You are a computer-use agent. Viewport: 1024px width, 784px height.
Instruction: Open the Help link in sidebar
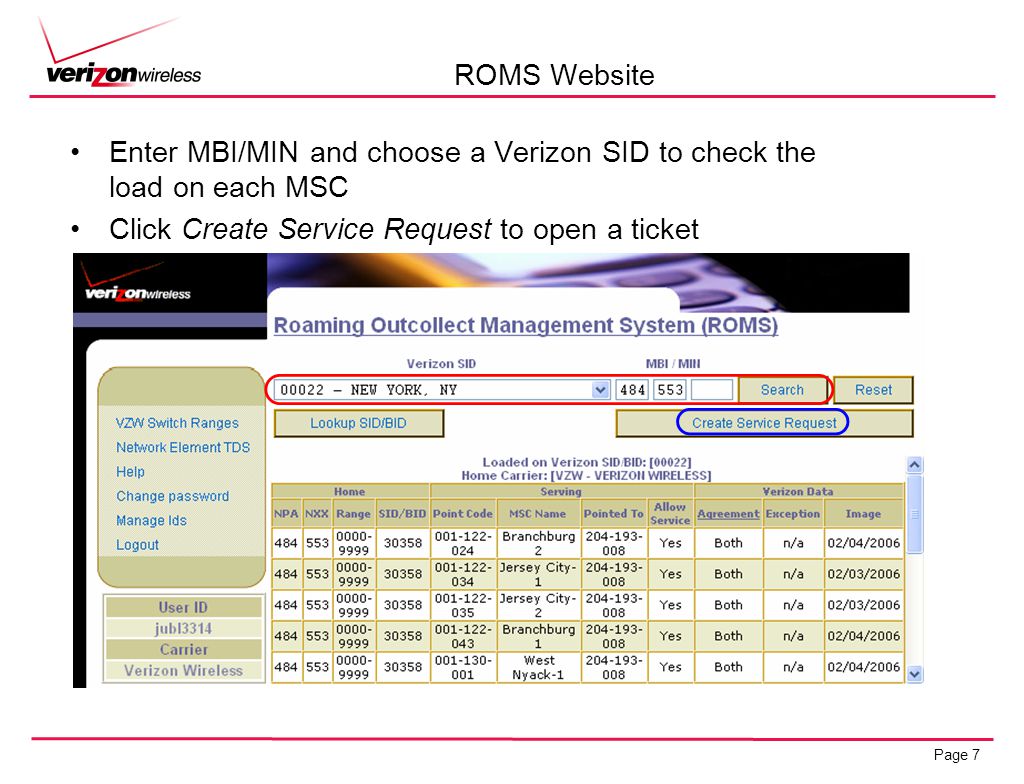tap(130, 472)
